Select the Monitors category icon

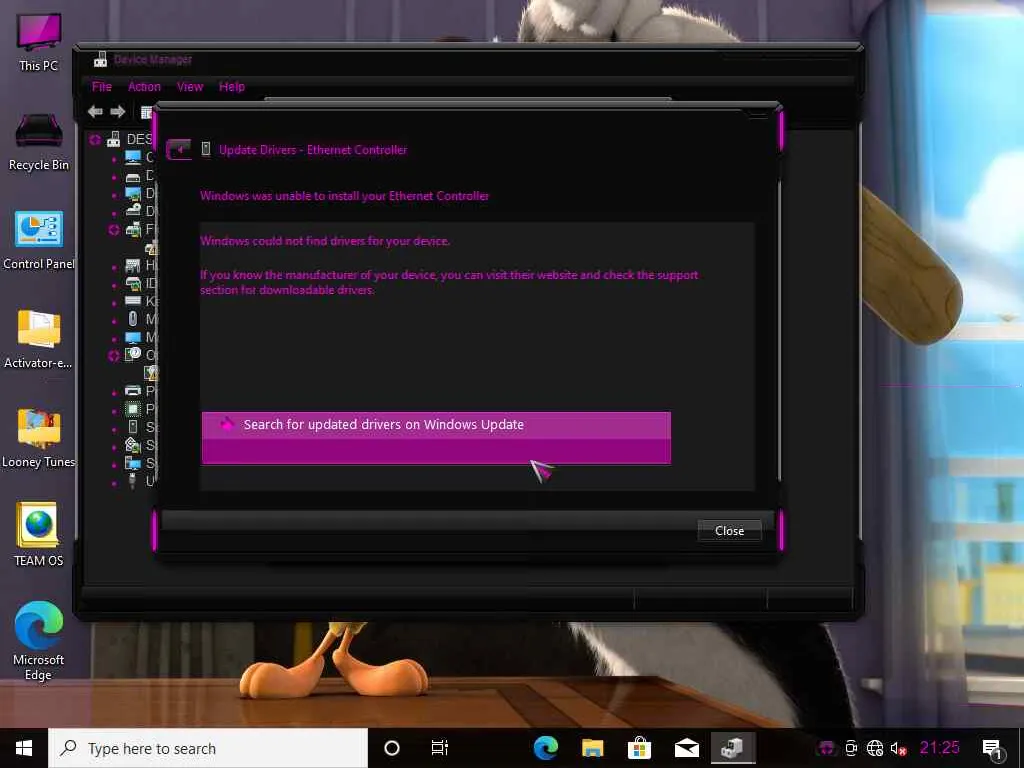point(133,338)
